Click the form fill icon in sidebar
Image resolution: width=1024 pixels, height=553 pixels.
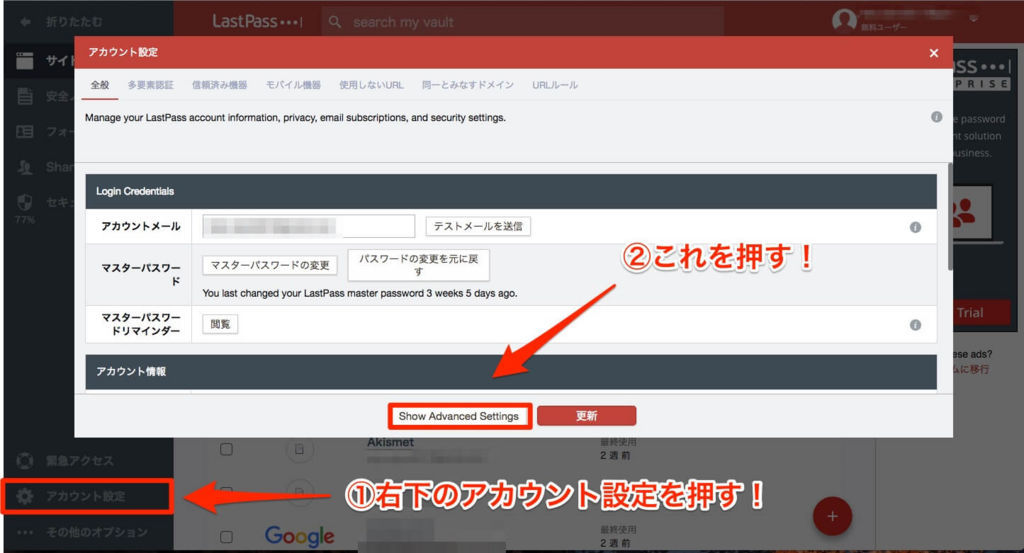pos(25,132)
